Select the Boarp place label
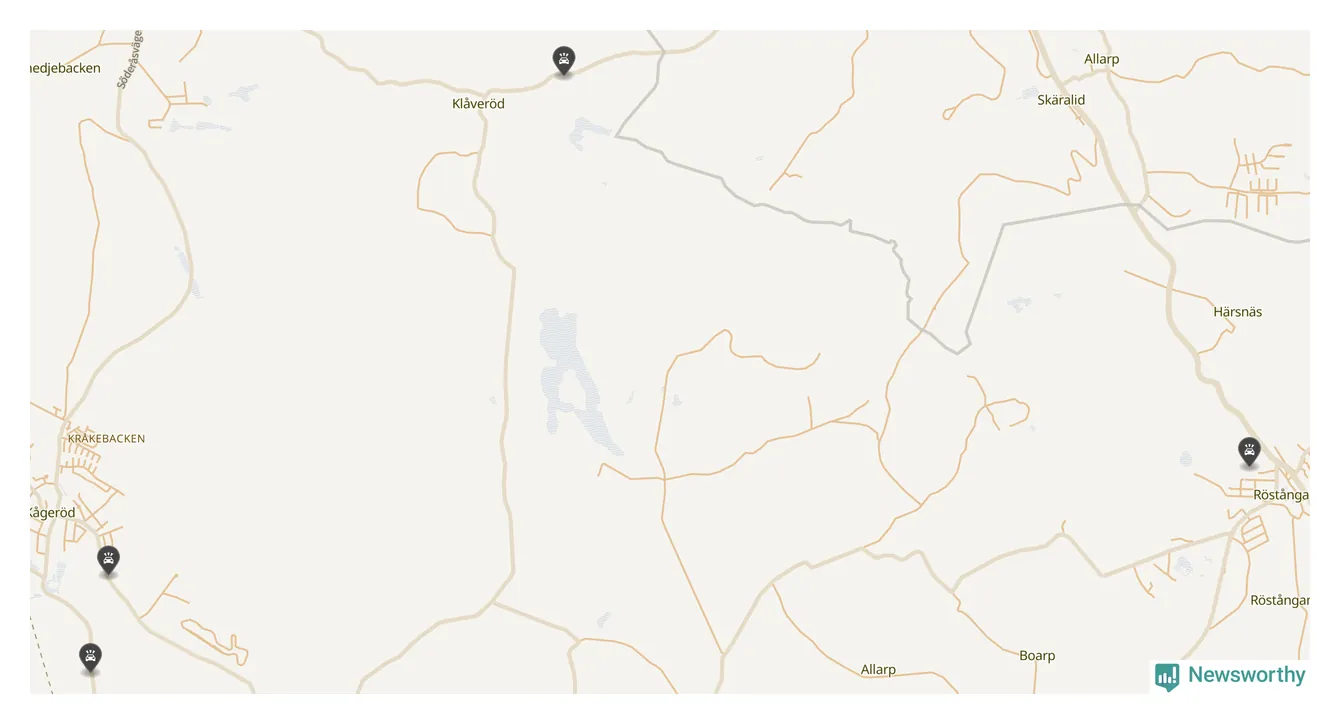The image size is (1340, 724). (1037, 656)
